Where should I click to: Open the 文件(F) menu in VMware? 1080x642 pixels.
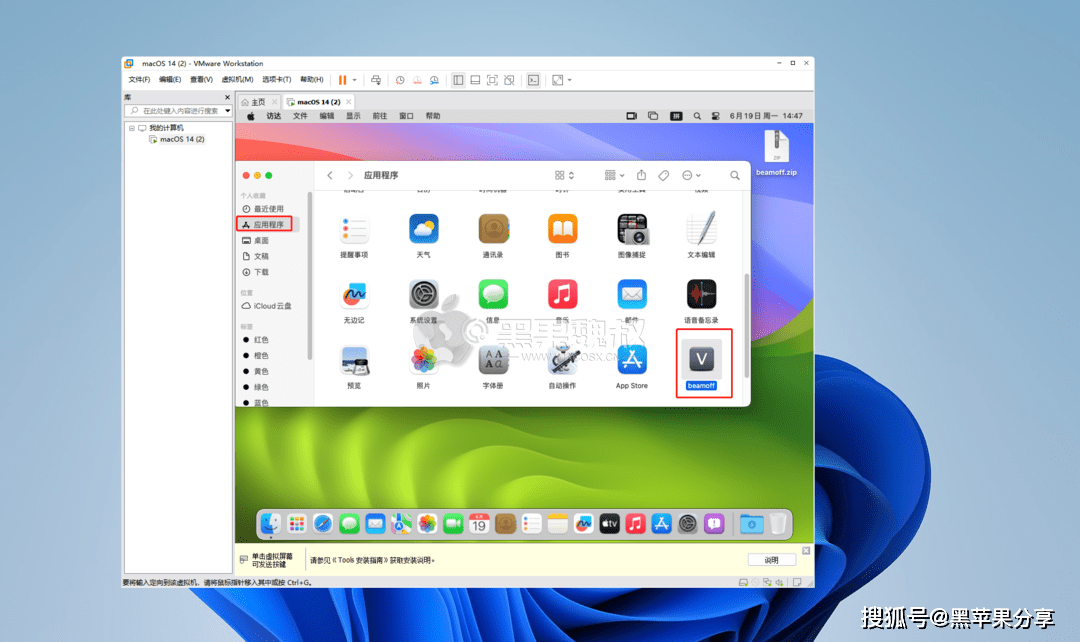pyautogui.click(x=139, y=80)
